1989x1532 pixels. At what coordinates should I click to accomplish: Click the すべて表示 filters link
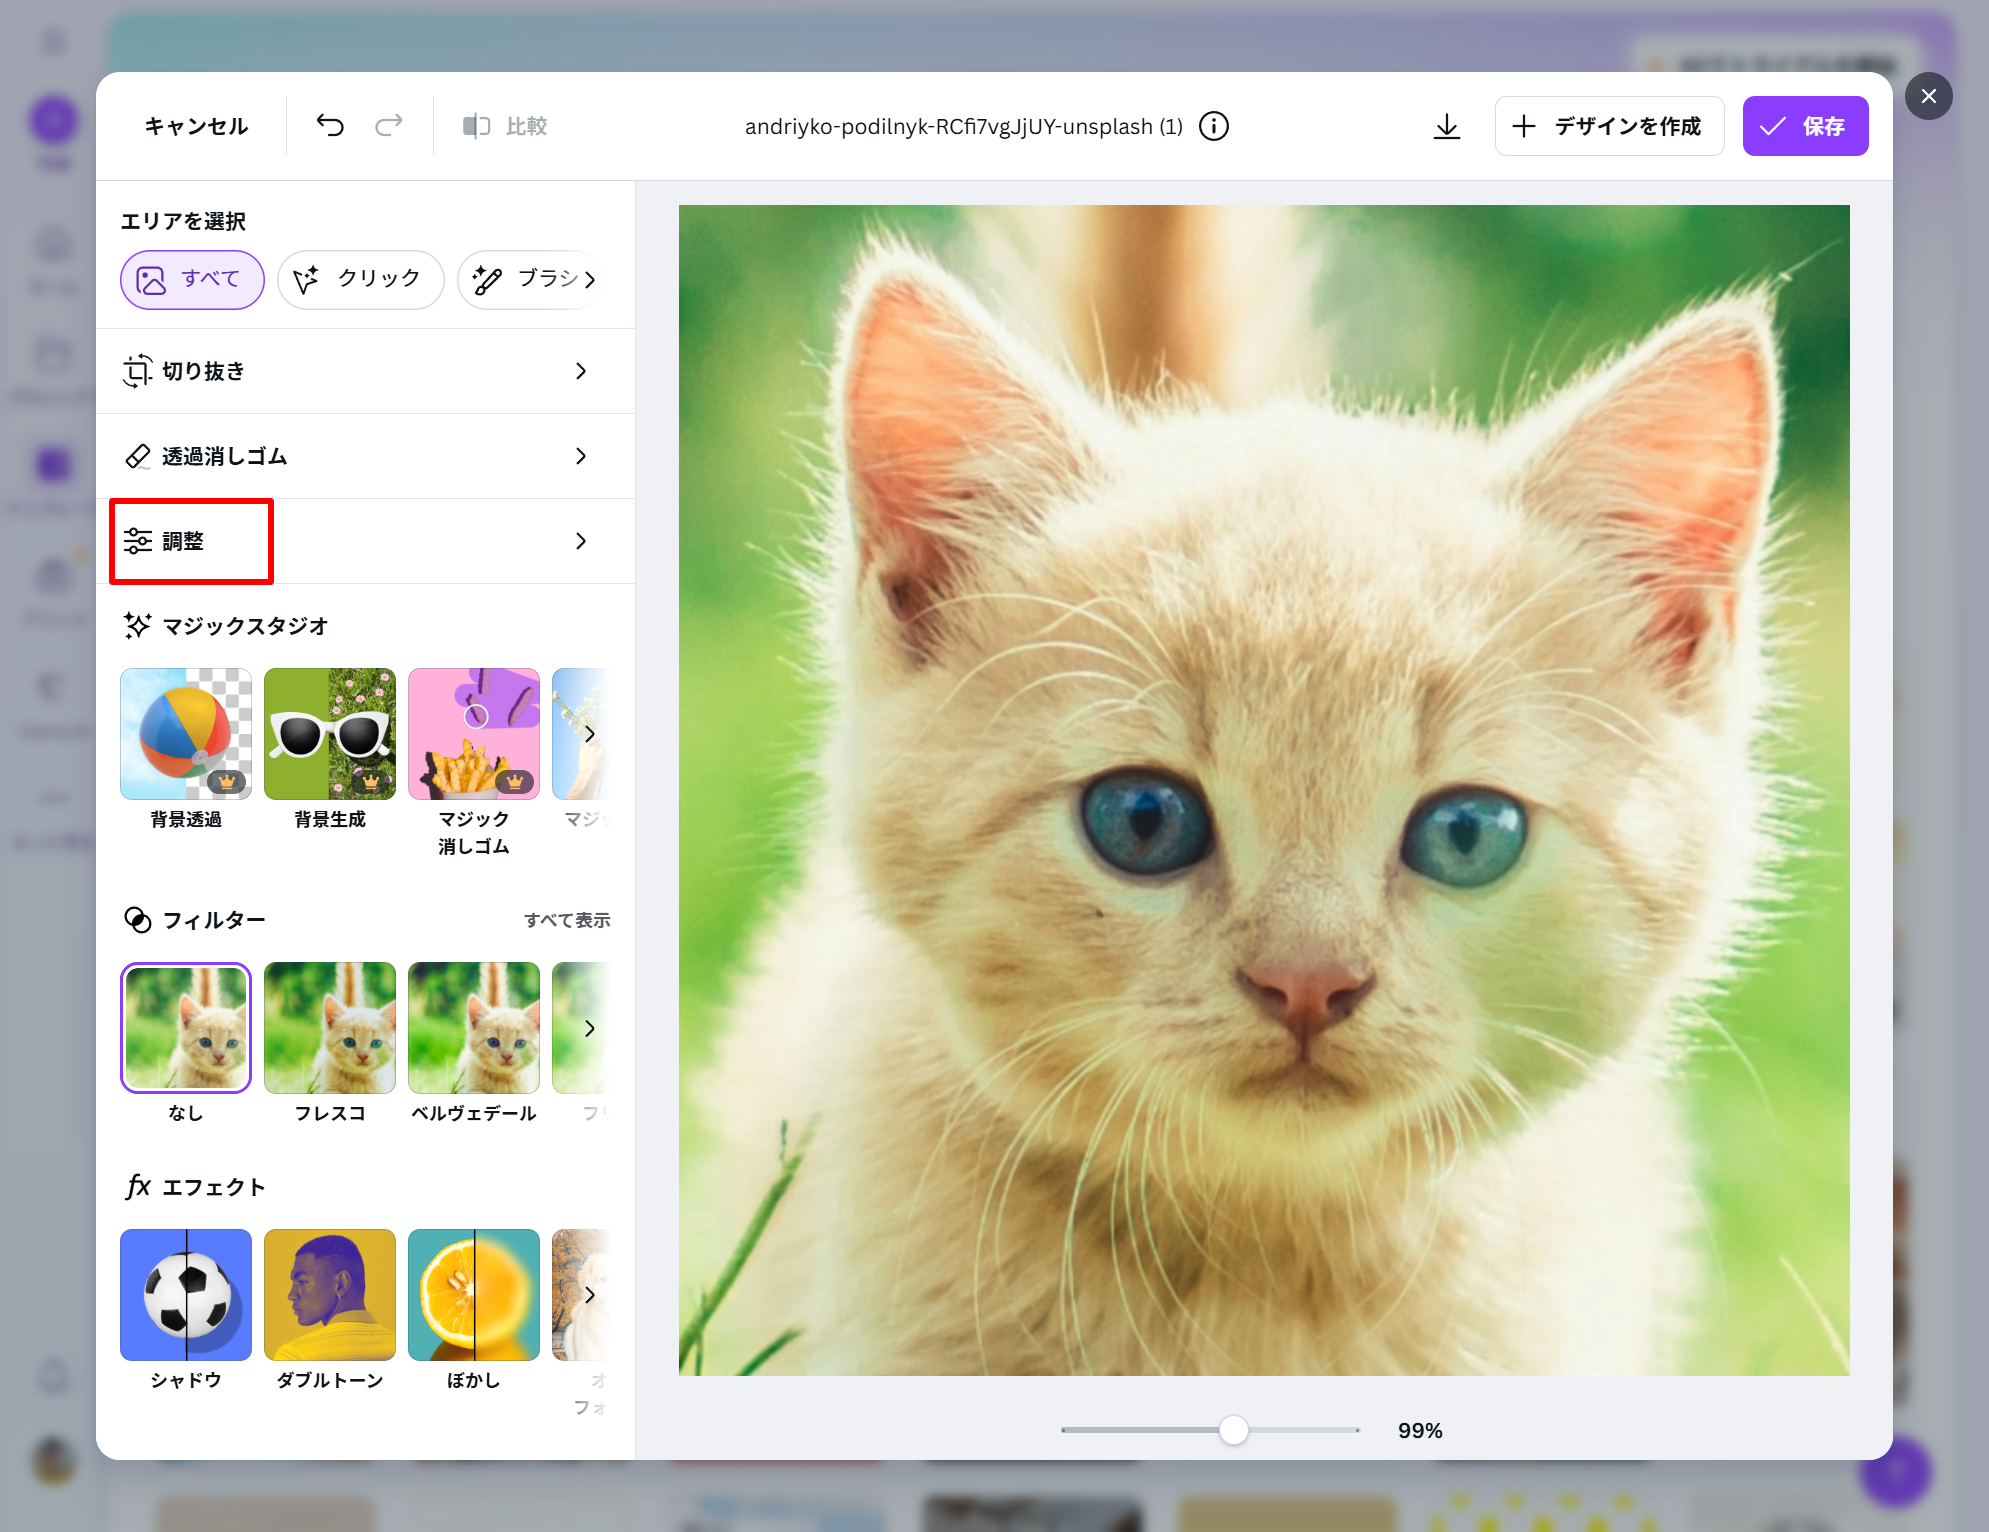pyautogui.click(x=567, y=920)
